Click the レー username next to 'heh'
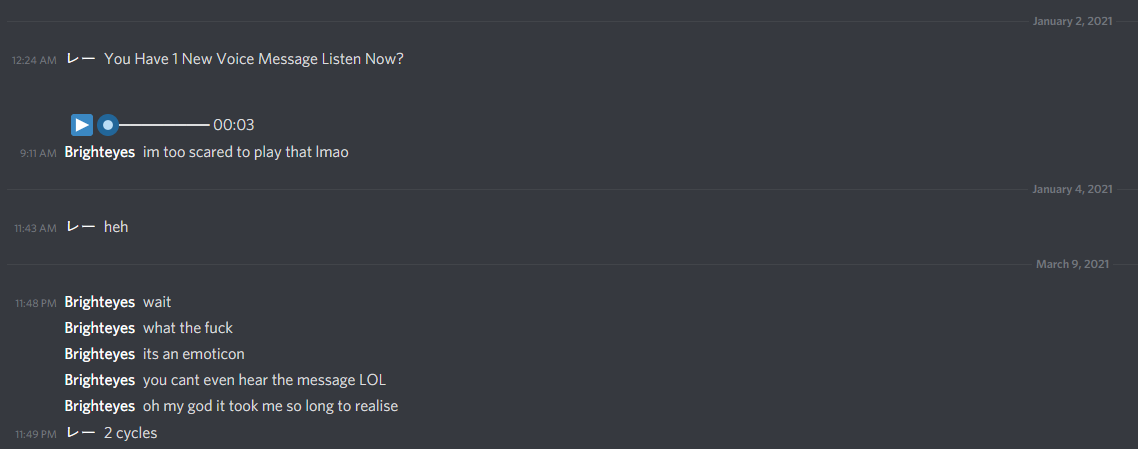Screen dimensions: 1138x449 coord(81,227)
